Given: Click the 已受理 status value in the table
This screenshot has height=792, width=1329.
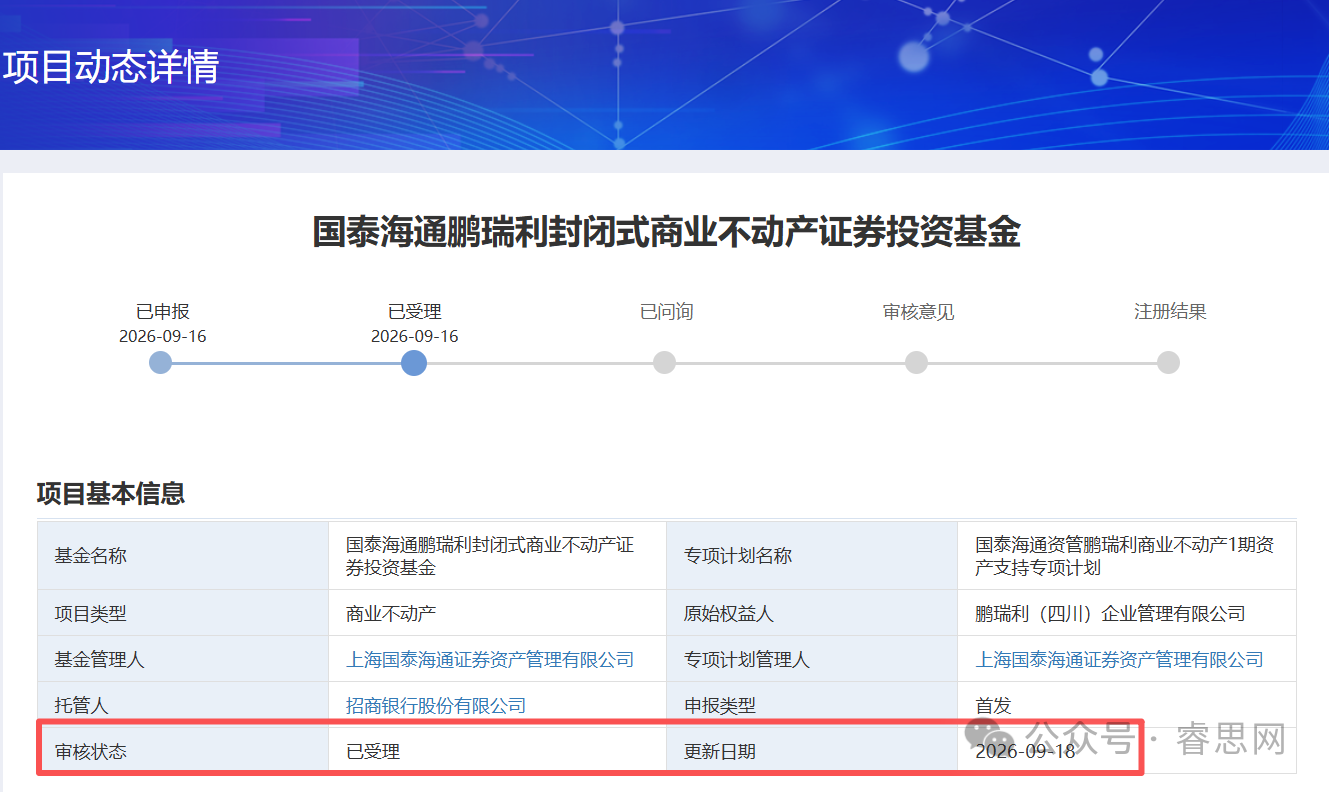Looking at the screenshot, I should (373, 751).
